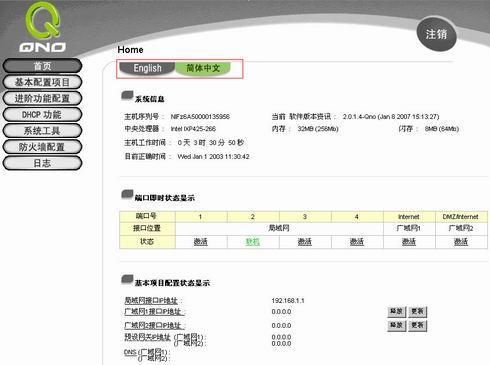Screen dimensions: 490x365
Task: Open 系统工具 in the sidebar
Action: pos(42,131)
